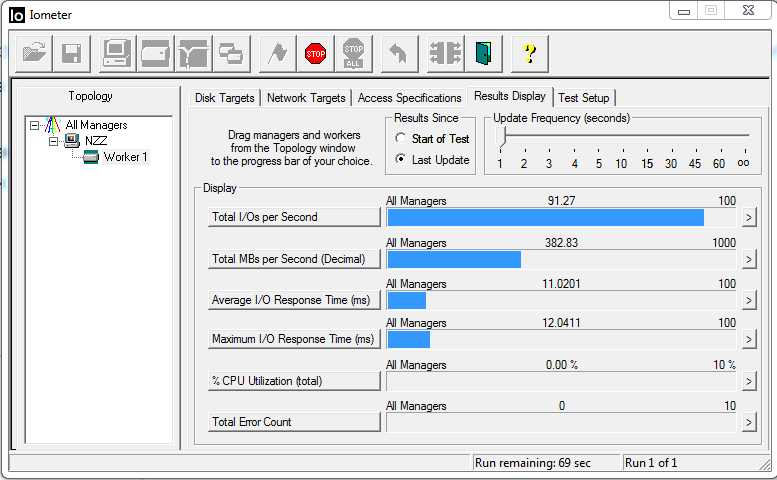Disconnect selected worker or manager icon
The width and height of the screenshot is (777, 480).
(x=445, y=53)
